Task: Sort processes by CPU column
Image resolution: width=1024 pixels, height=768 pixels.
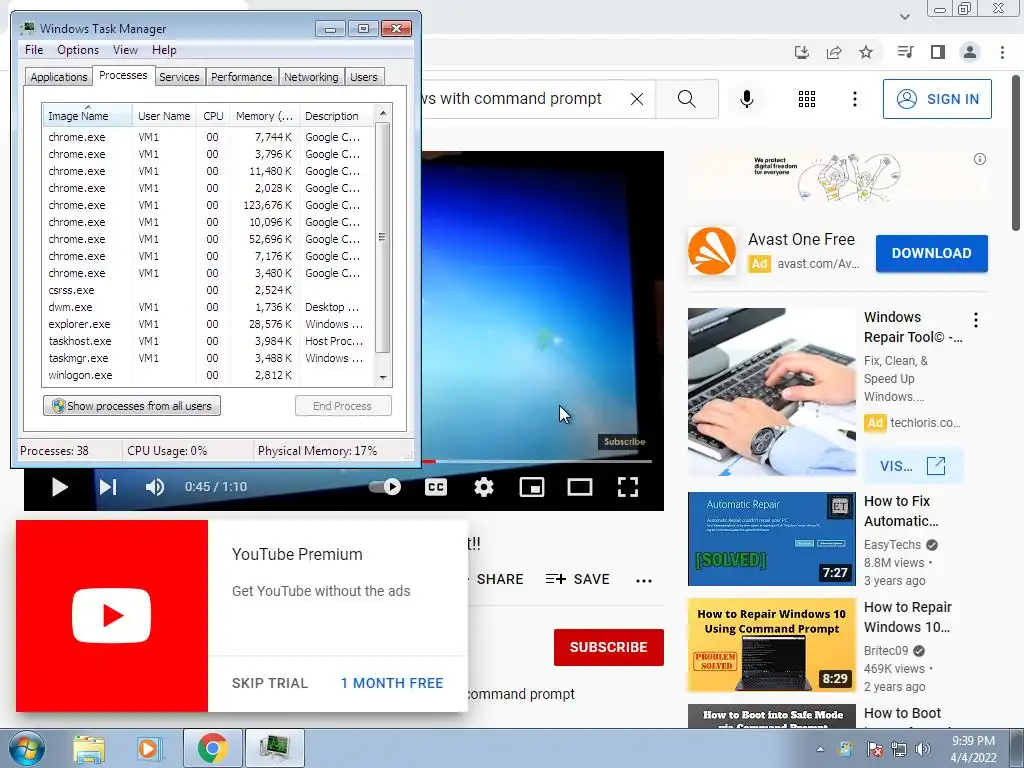Action: tap(213, 116)
